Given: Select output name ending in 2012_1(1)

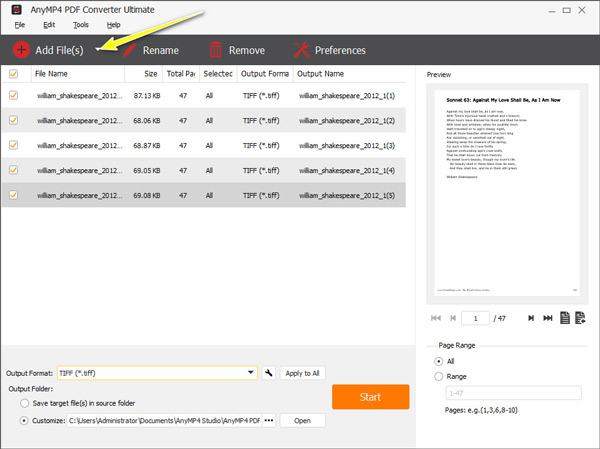Looking at the screenshot, I should pyautogui.click(x=347, y=96).
